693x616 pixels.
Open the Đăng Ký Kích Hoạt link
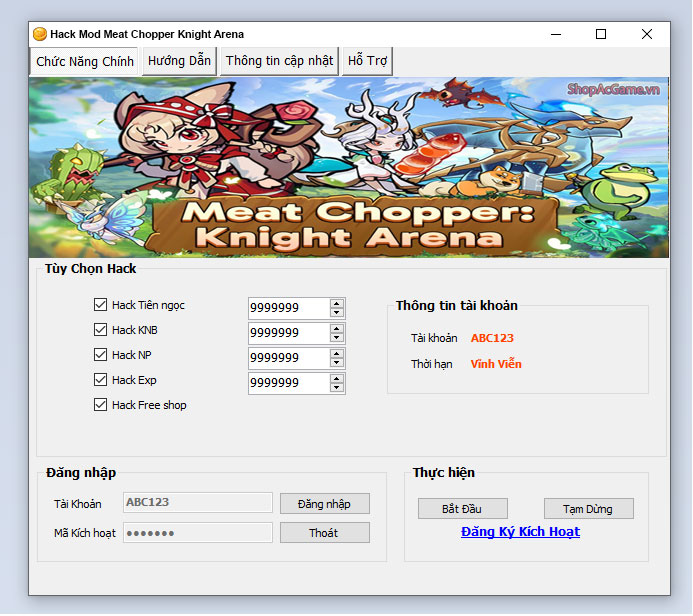click(520, 532)
